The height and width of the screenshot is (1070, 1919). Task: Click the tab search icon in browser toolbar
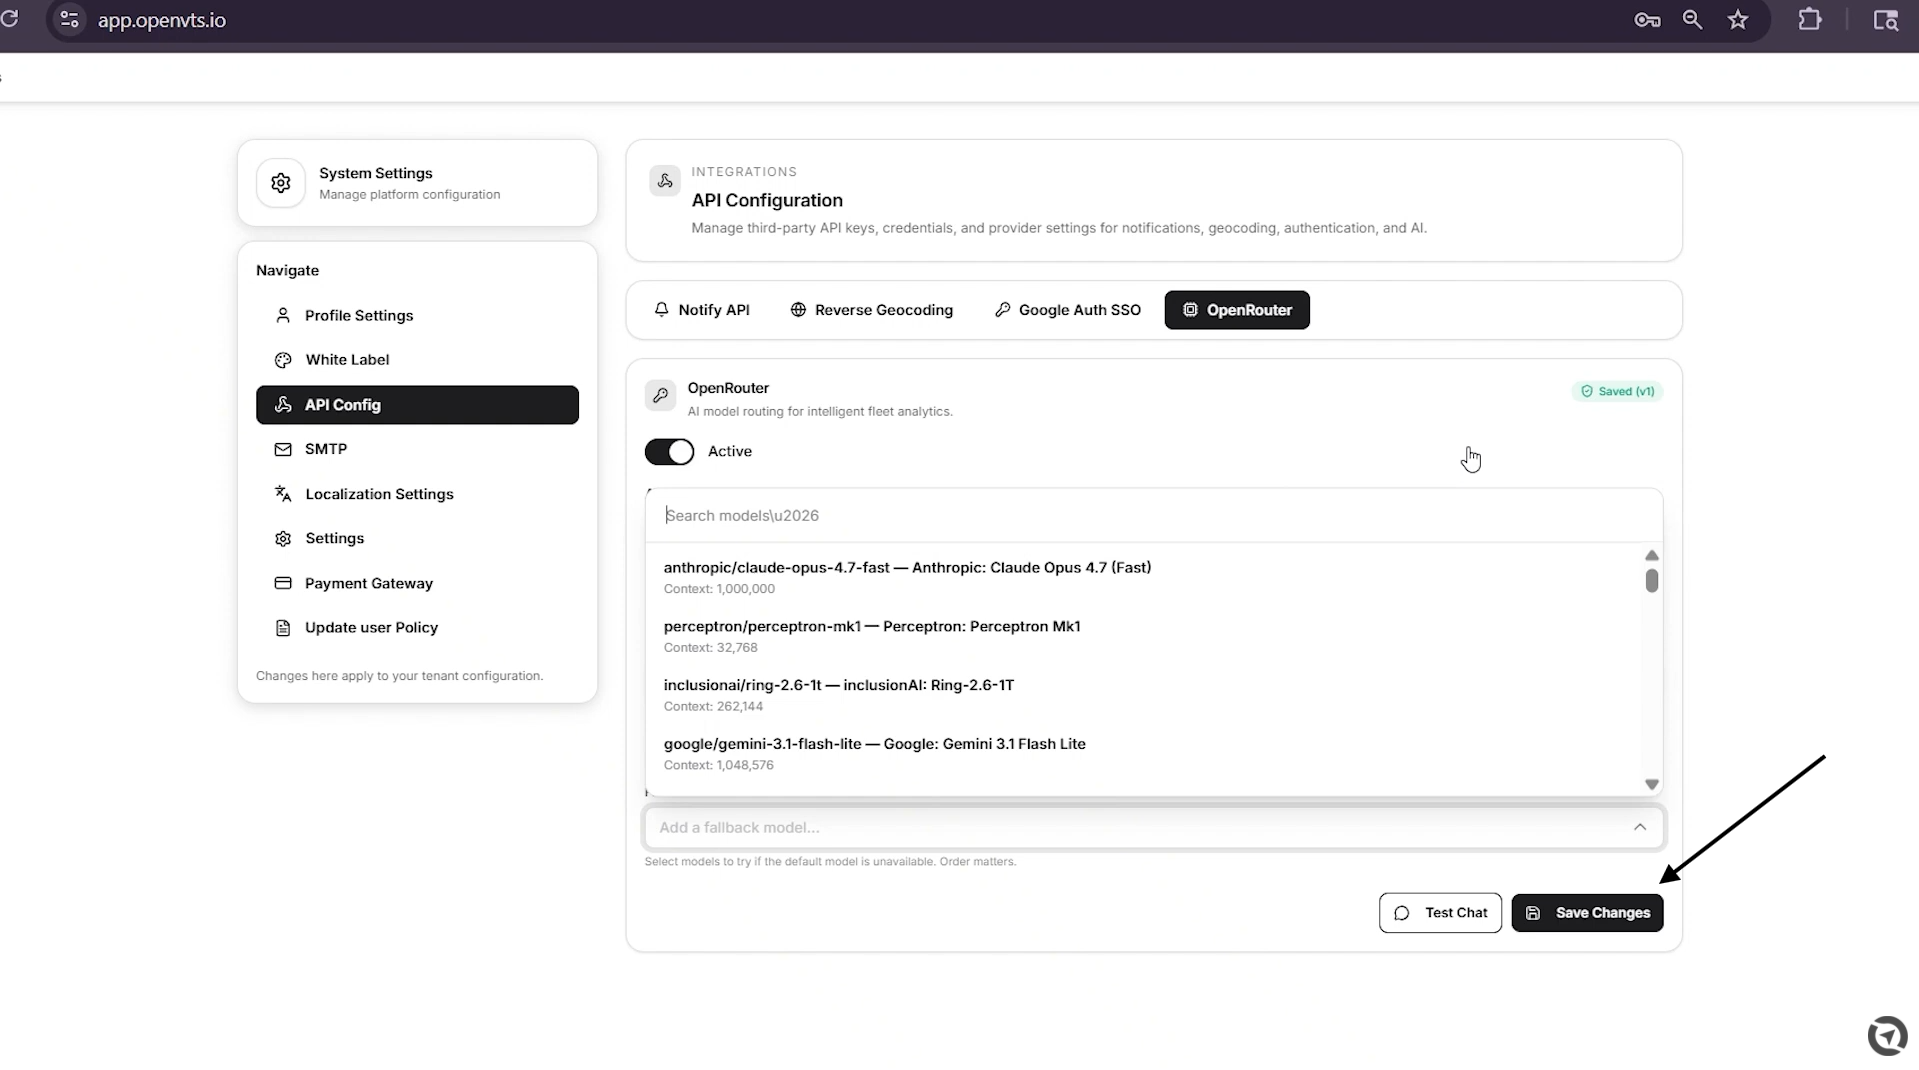[x=1885, y=20]
